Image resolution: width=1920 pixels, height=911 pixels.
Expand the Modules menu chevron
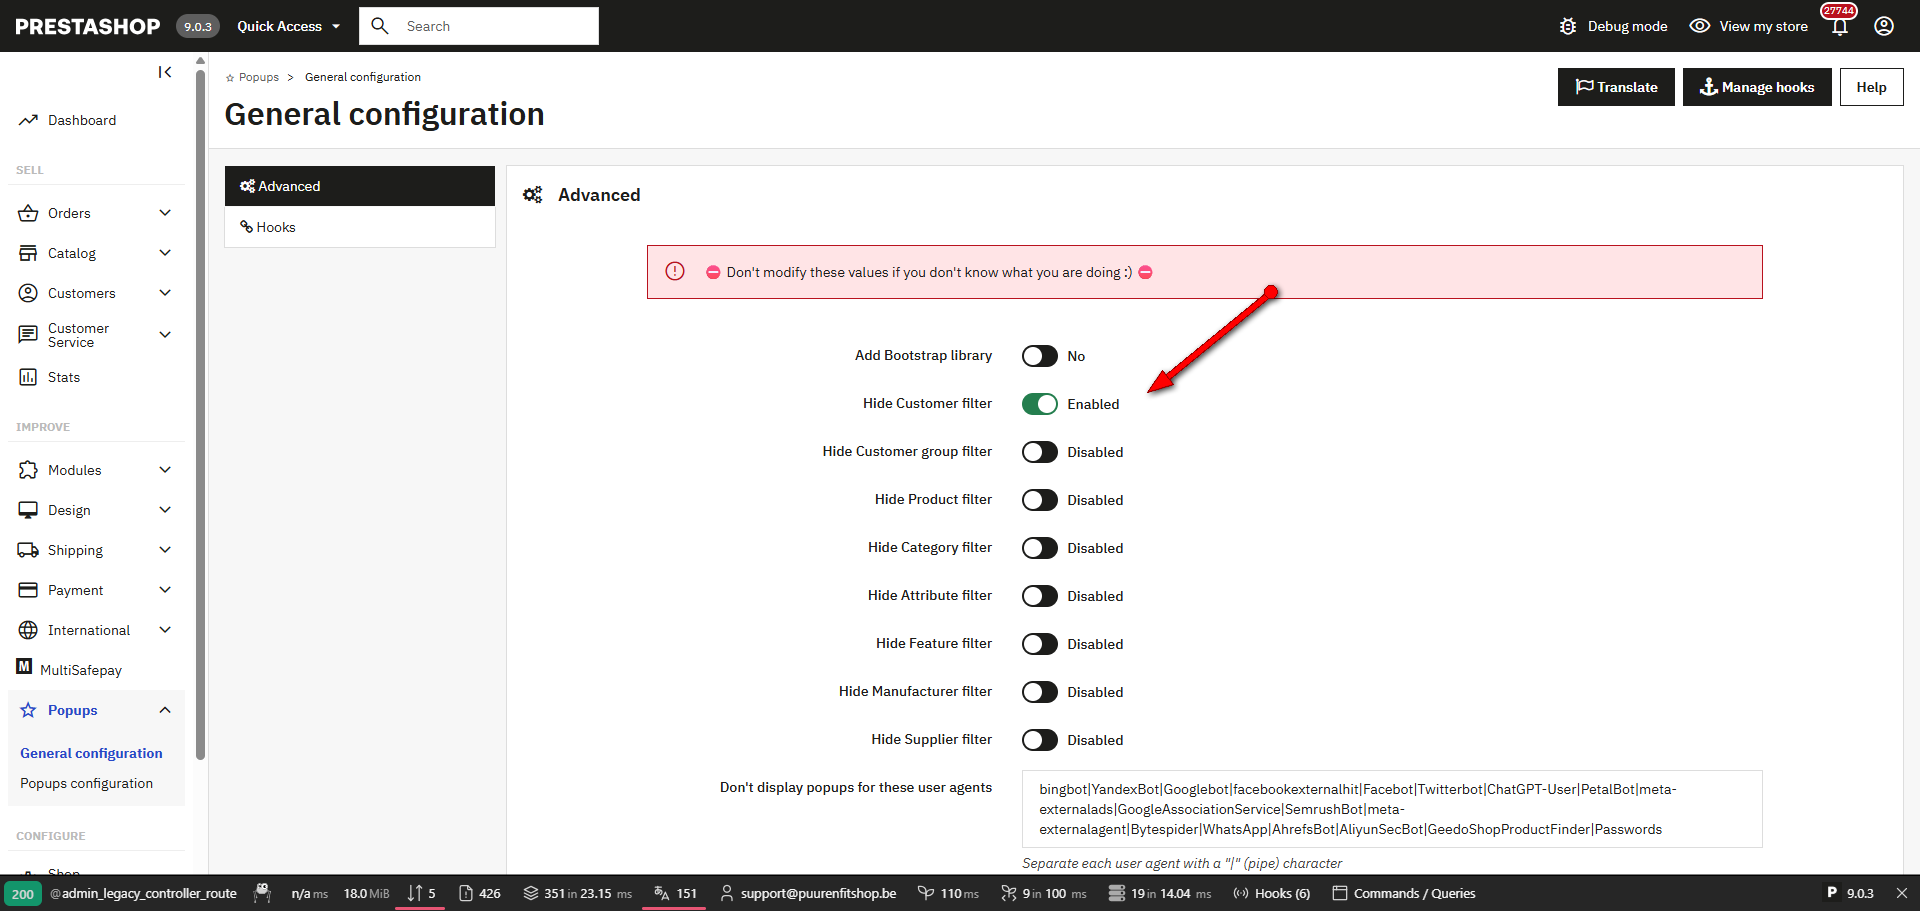[165, 470]
